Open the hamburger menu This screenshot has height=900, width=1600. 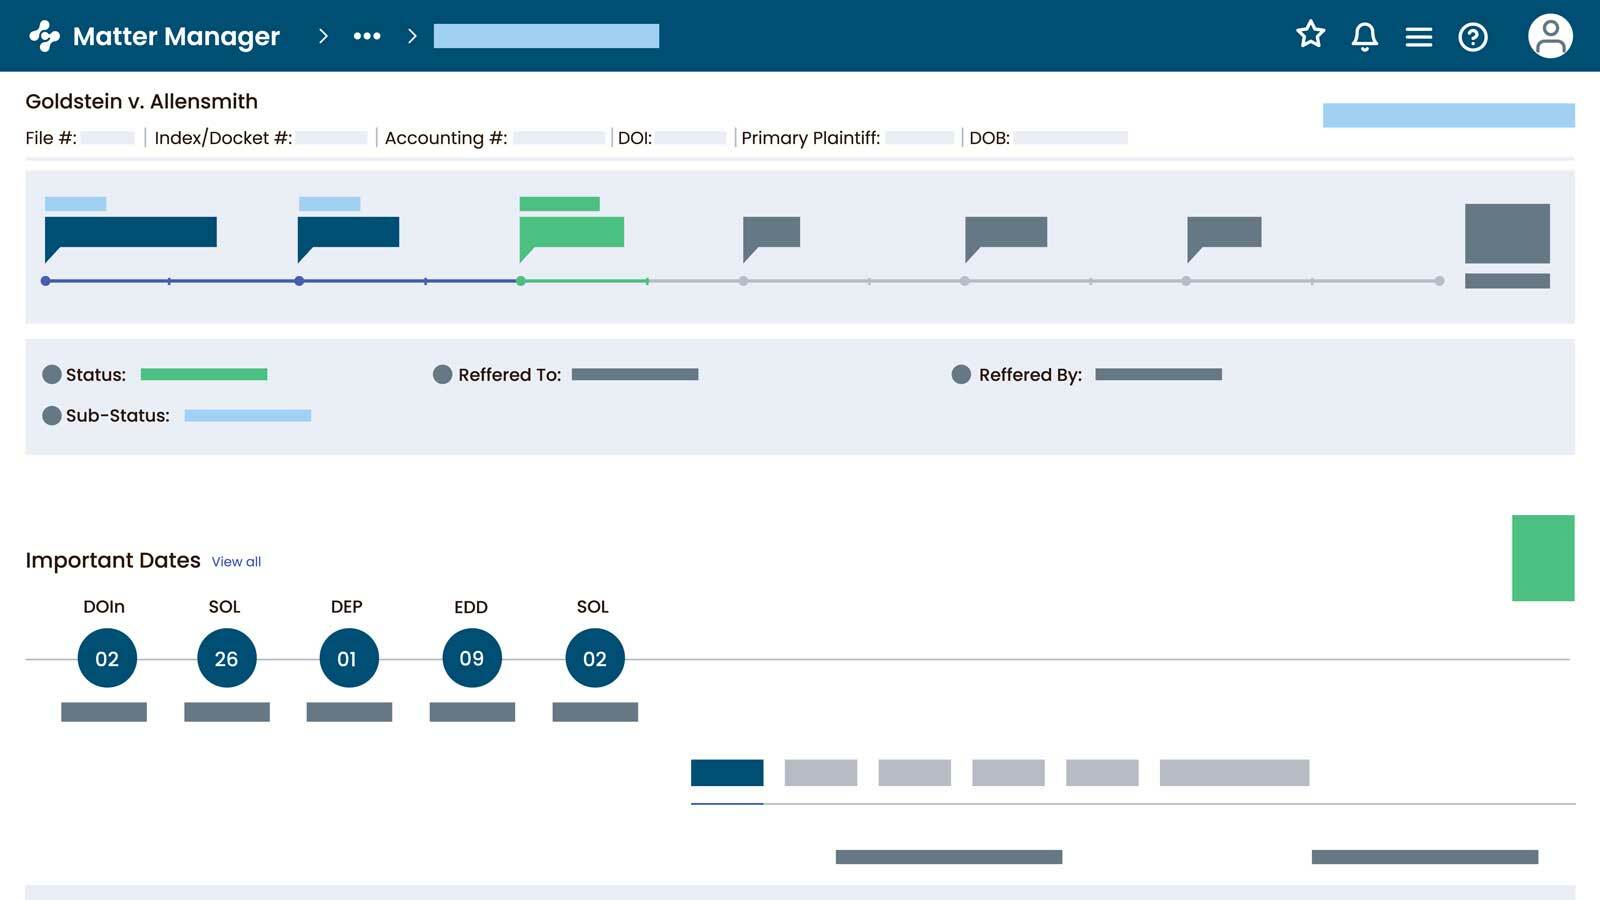coord(1419,36)
